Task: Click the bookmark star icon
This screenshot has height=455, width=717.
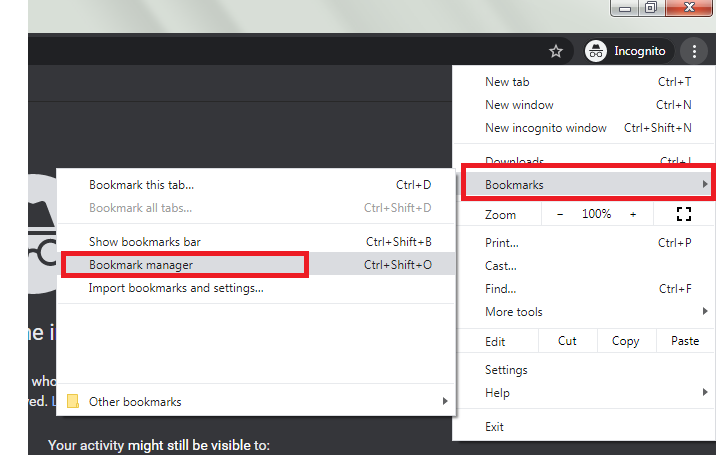Action: 556,51
